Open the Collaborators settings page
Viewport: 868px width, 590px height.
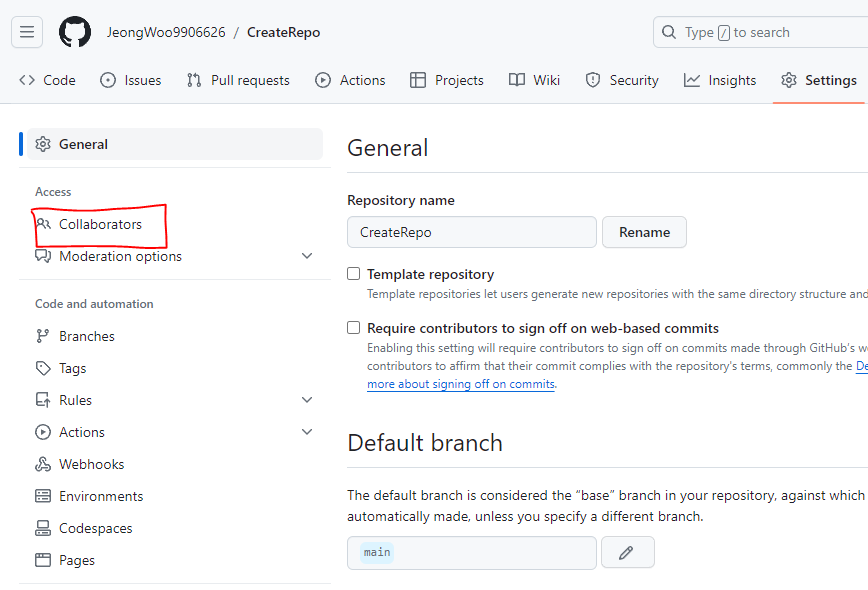pyautogui.click(x=100, y=224)
